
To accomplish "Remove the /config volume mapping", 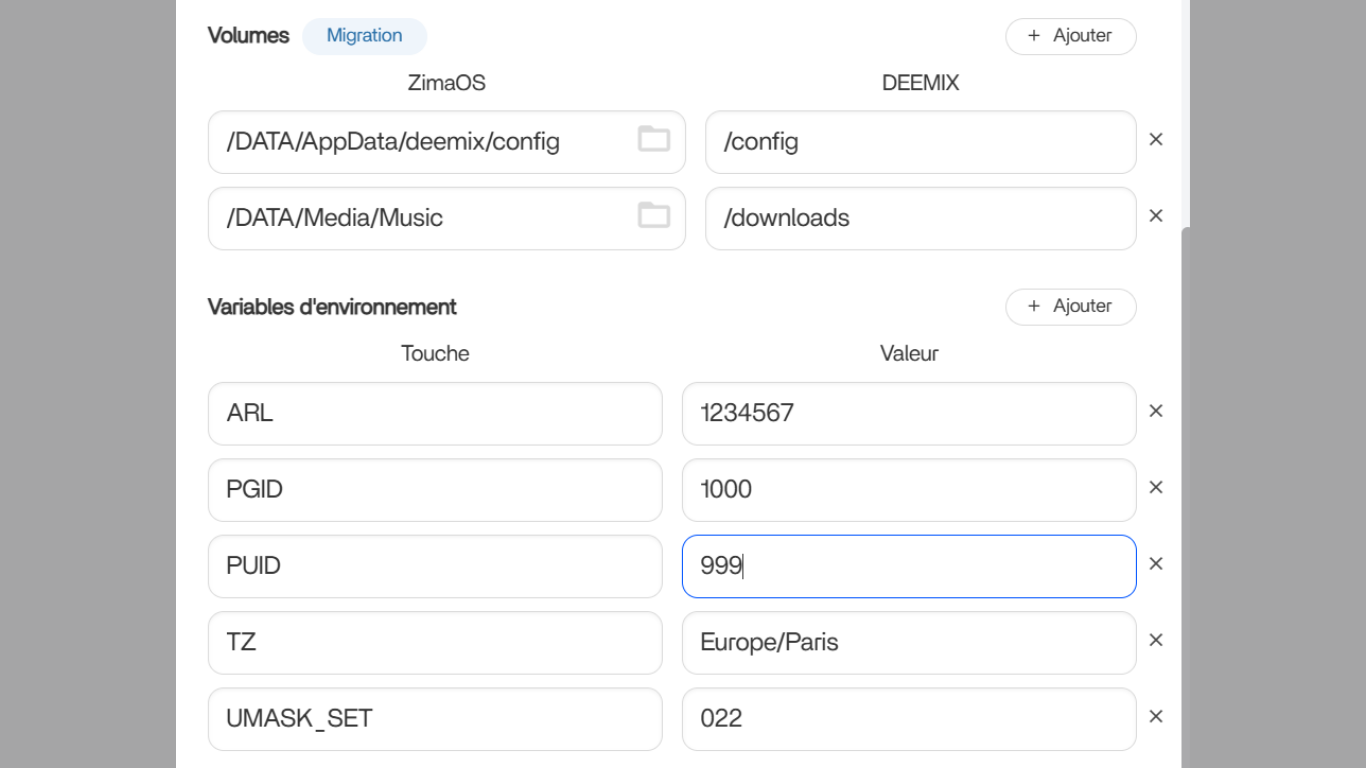I will point(1156,140).
